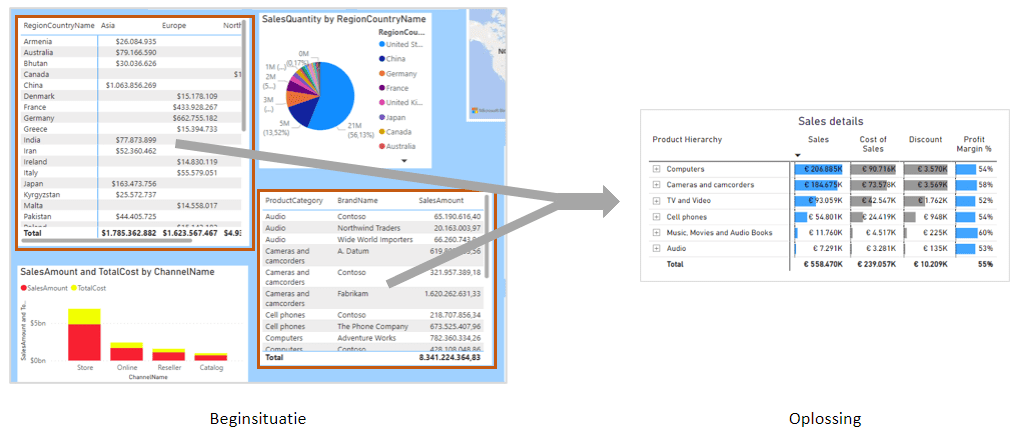
Task: Select the China legend marker
Action: [380, 59]
